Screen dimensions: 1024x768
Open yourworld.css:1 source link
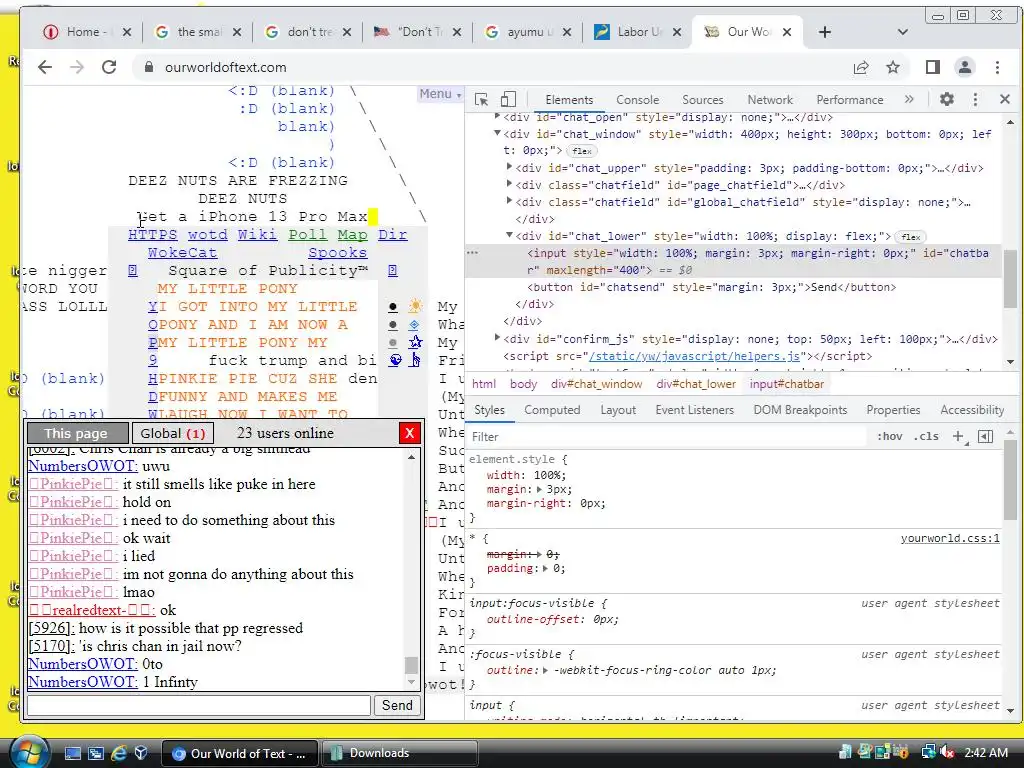point(950,538)
